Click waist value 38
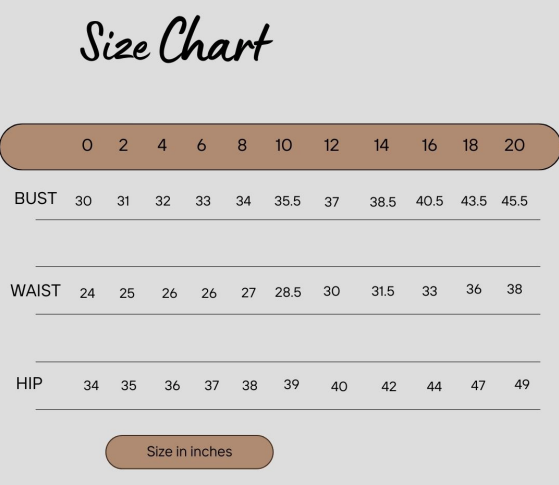The width and height of the screenshot is (559, 485). [x=514, y=289]
